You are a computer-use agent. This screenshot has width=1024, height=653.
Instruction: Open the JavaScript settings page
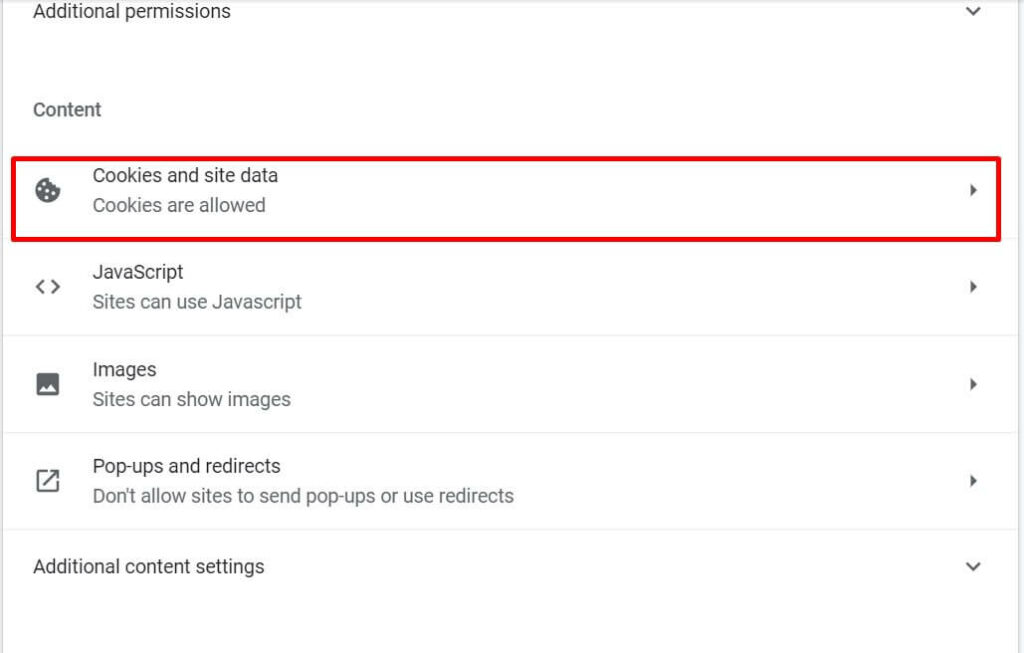[500, 287]
